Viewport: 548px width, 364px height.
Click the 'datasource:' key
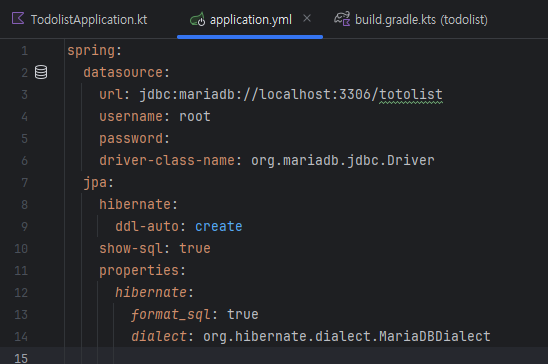pyautogui.click(x=127, y=73)
